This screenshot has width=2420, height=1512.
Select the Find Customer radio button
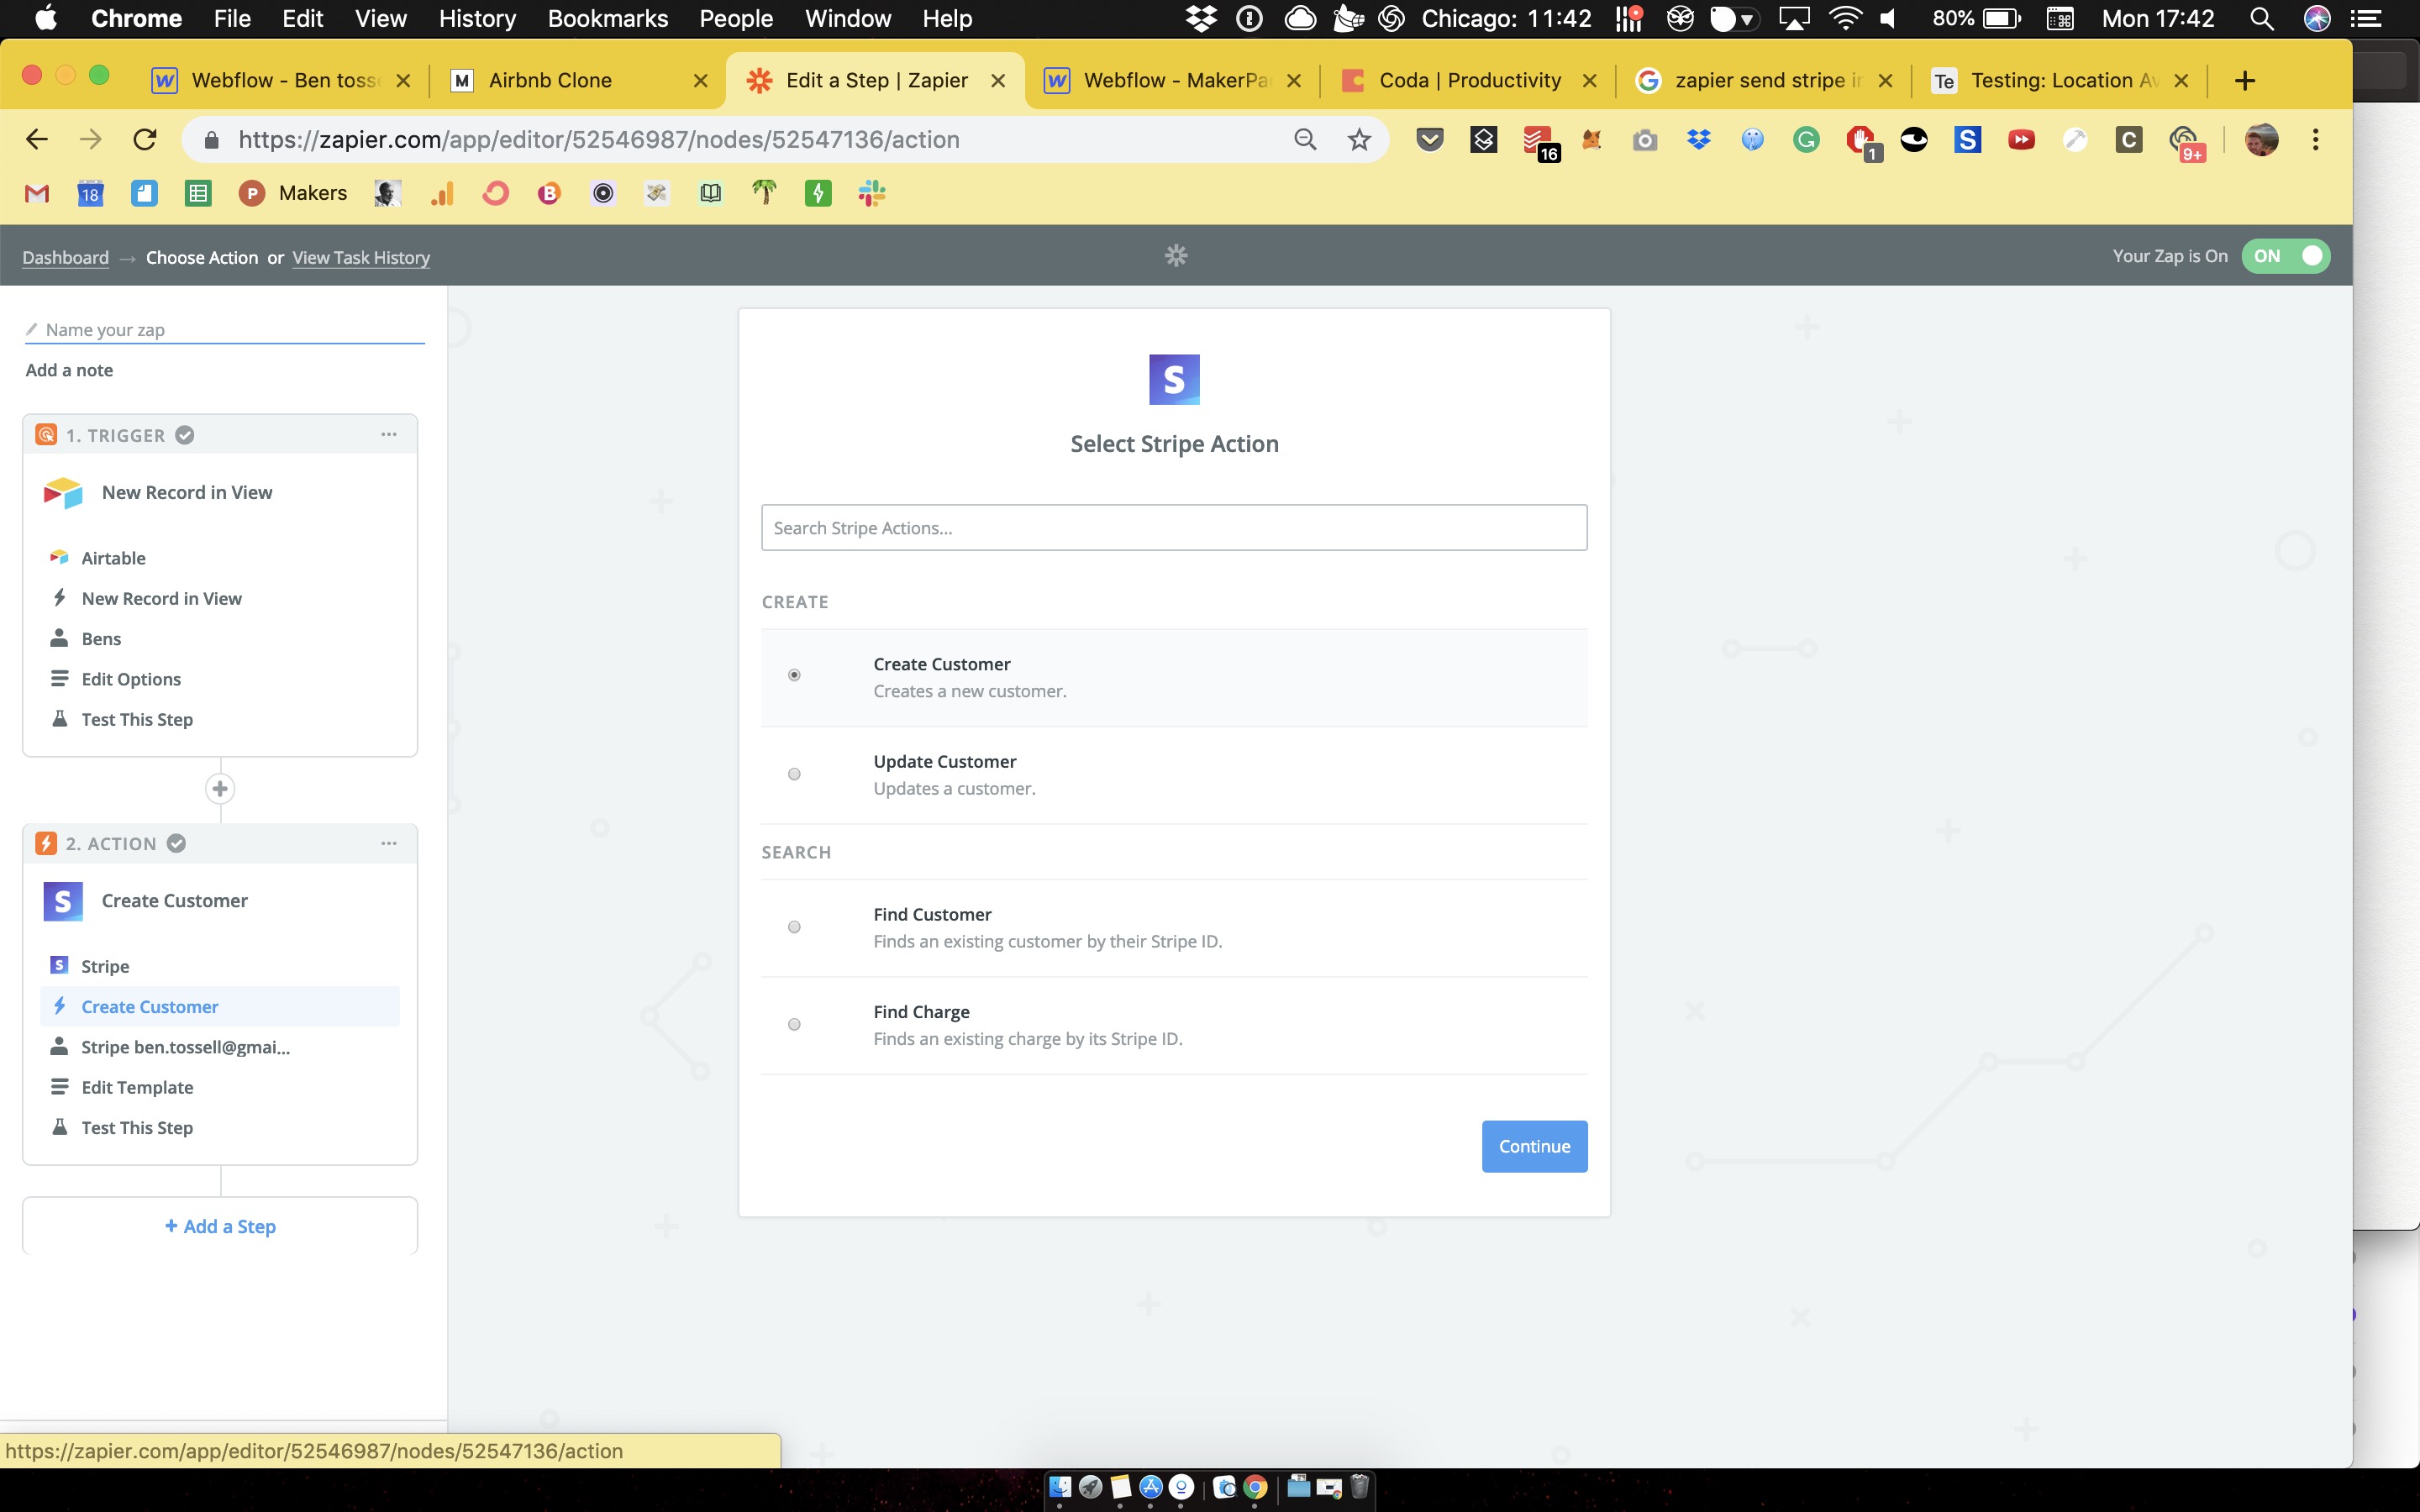(794, 927)
